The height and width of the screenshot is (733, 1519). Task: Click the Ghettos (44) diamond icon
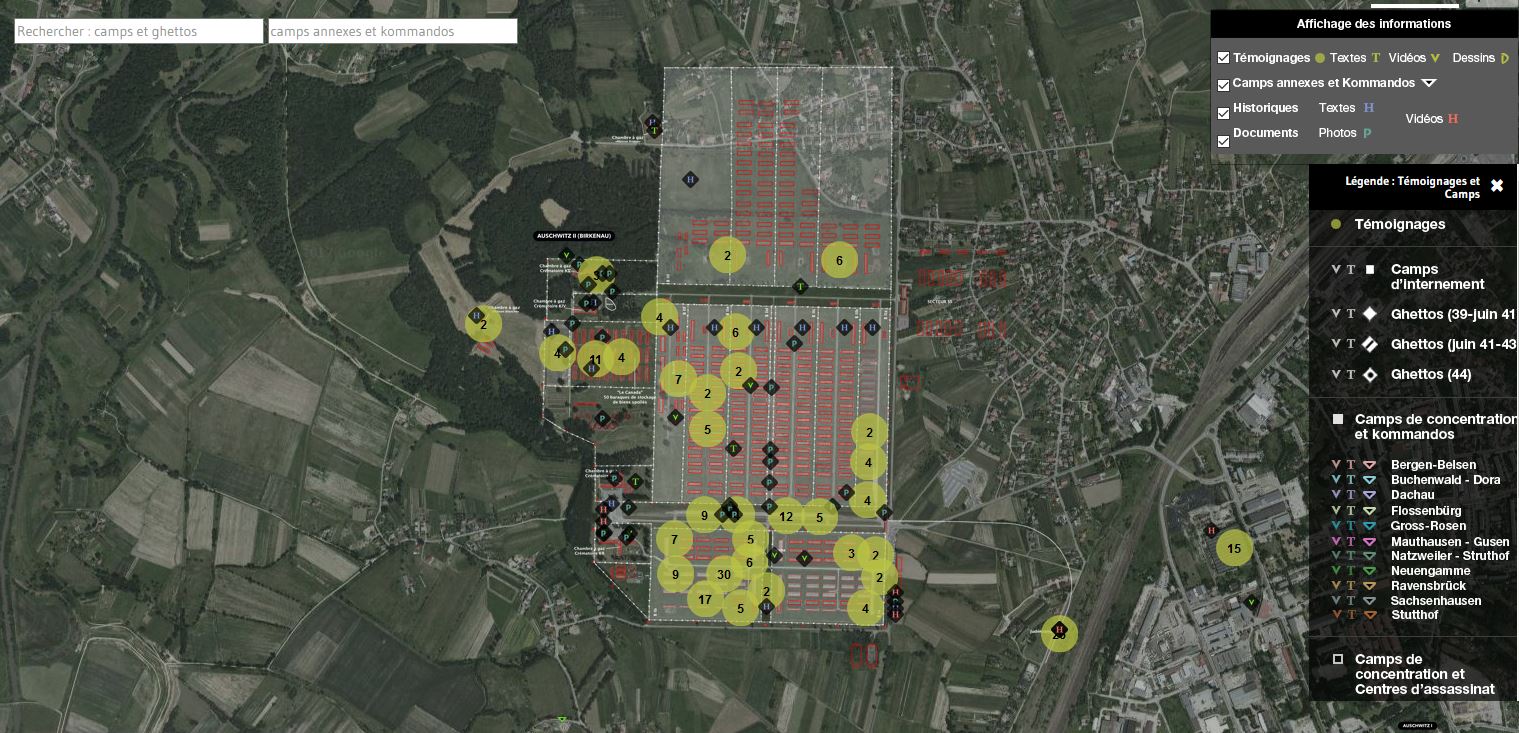pos(1370,374)
